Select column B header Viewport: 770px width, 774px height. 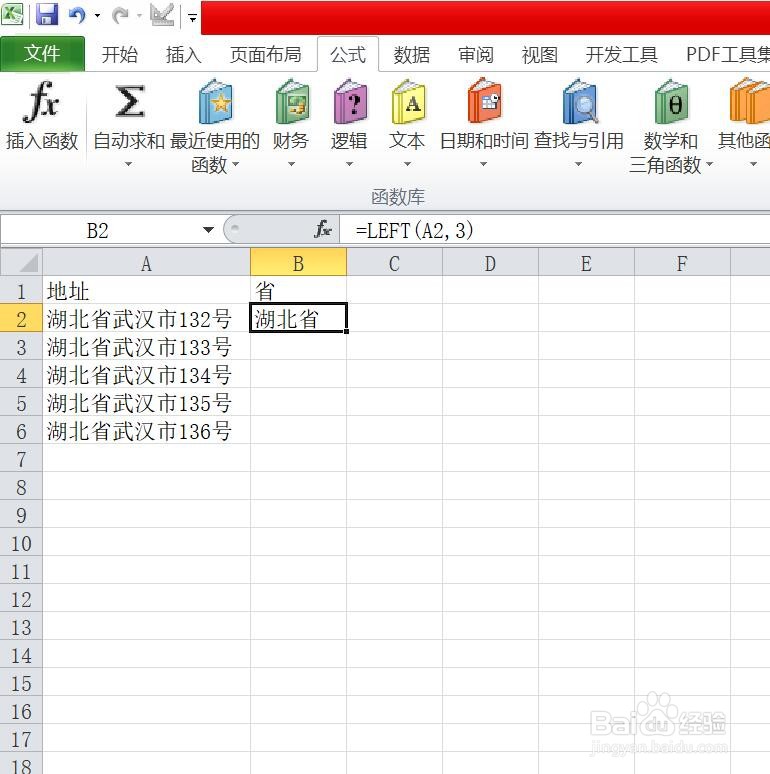[298, 263]
